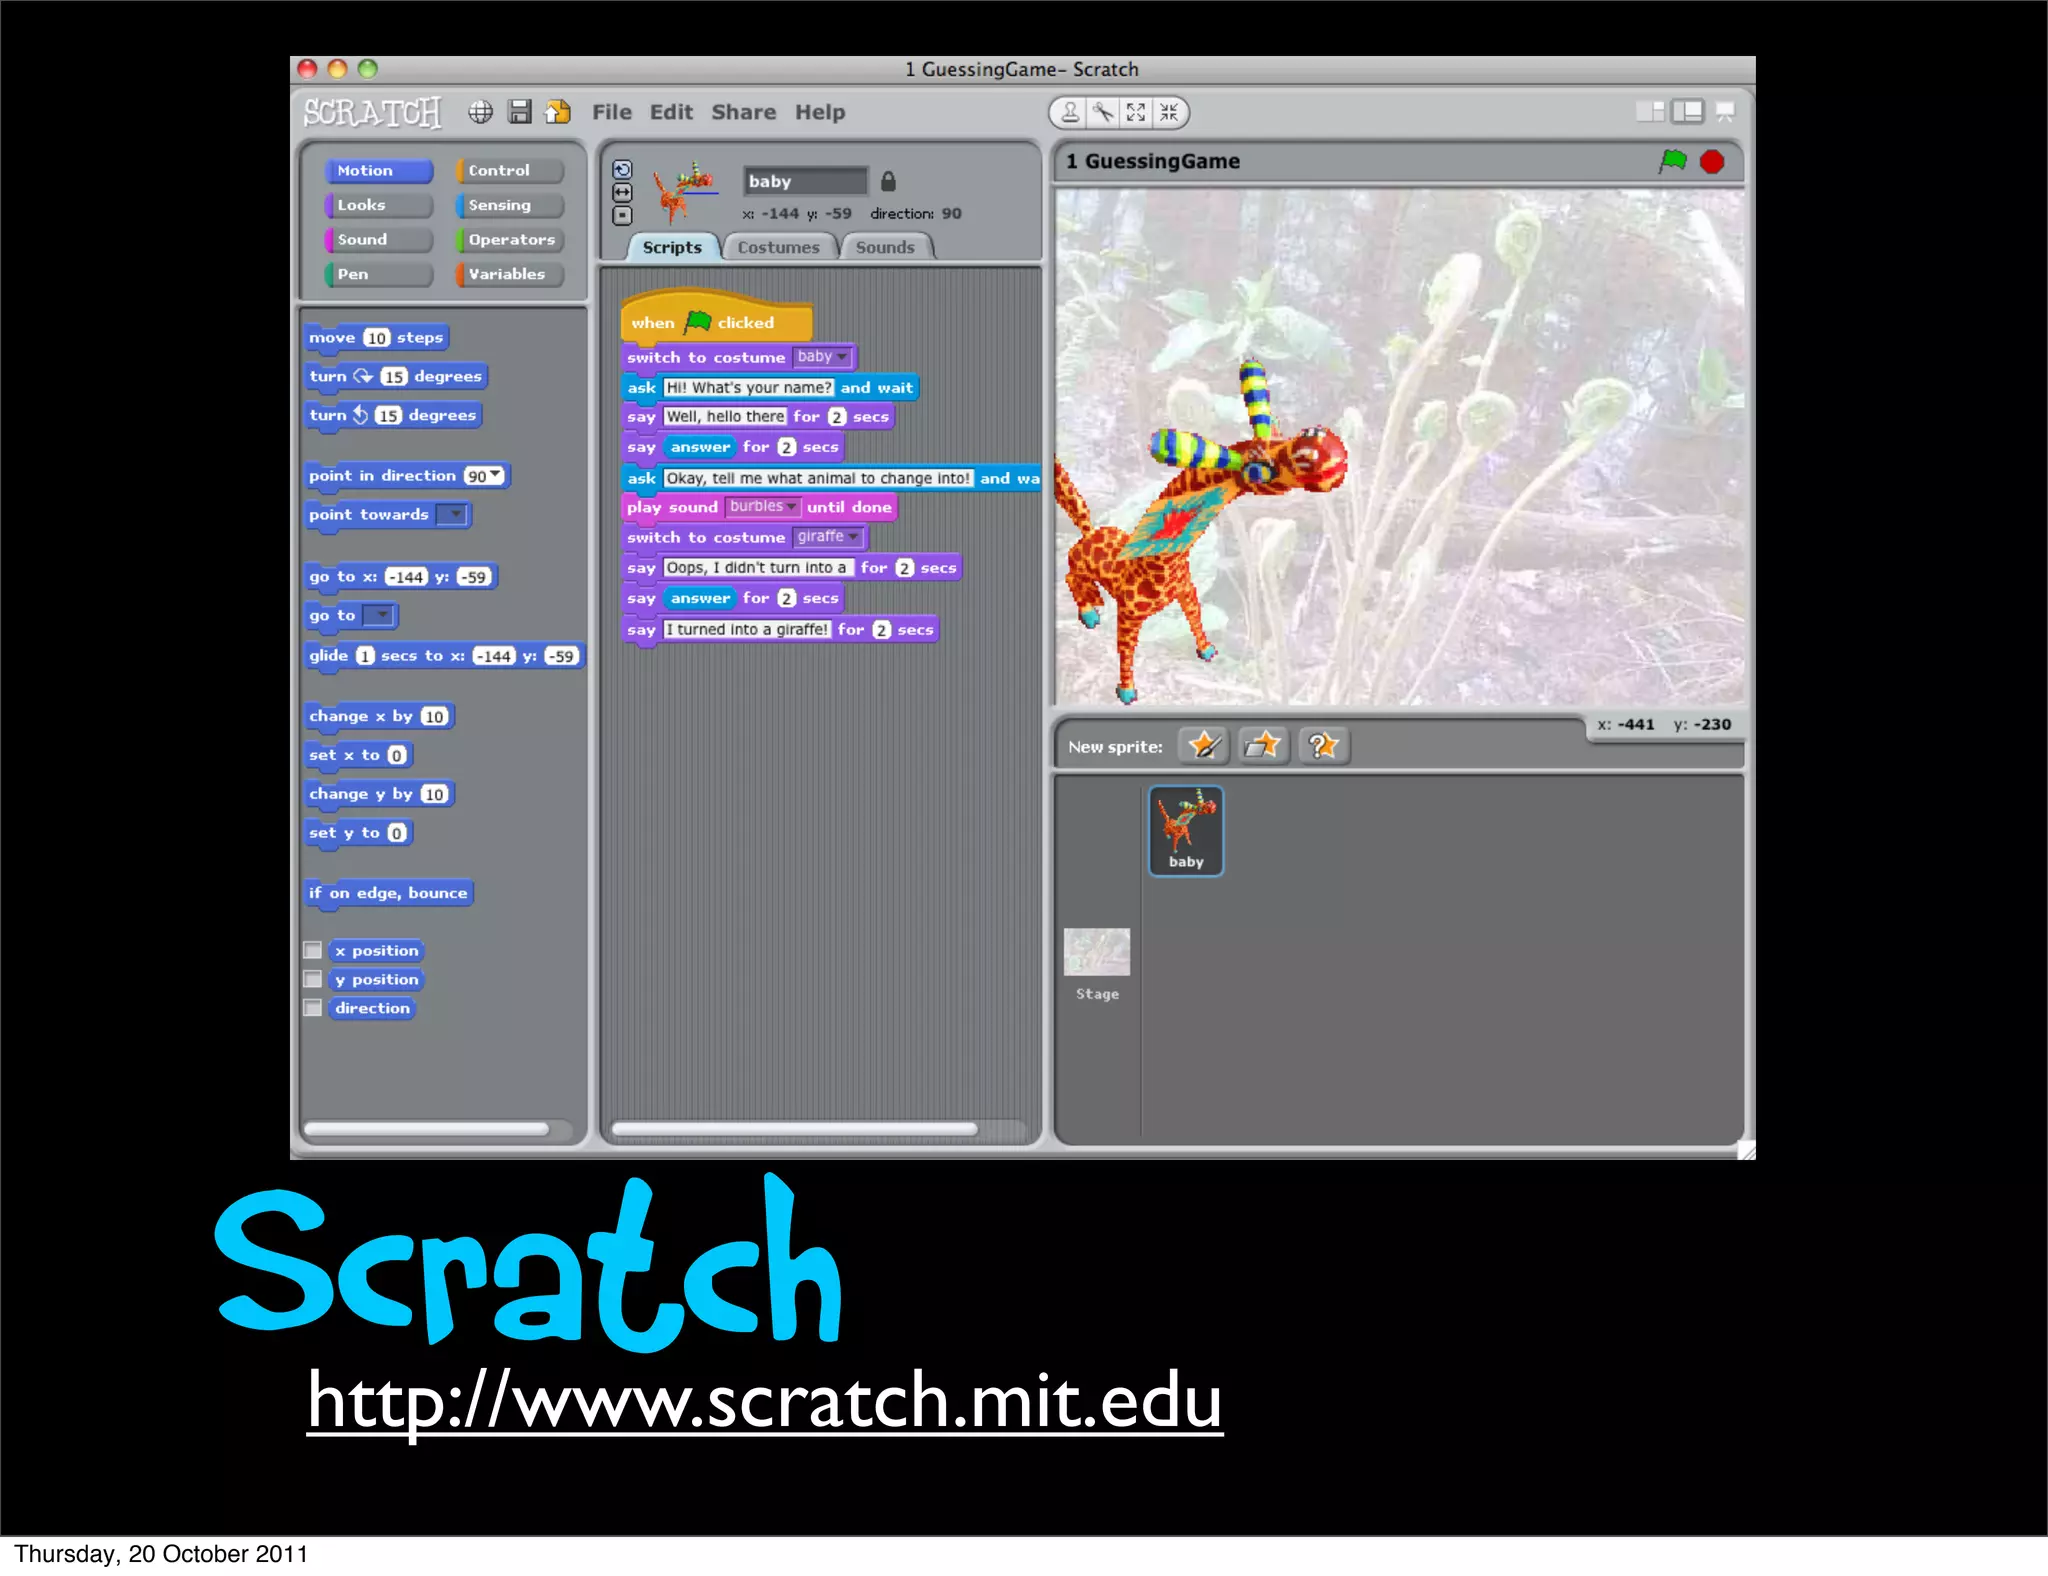The height and width of the screenshot is (1576, 2048).
Task: Set rotation style to don't rotate
Action: 622,215
